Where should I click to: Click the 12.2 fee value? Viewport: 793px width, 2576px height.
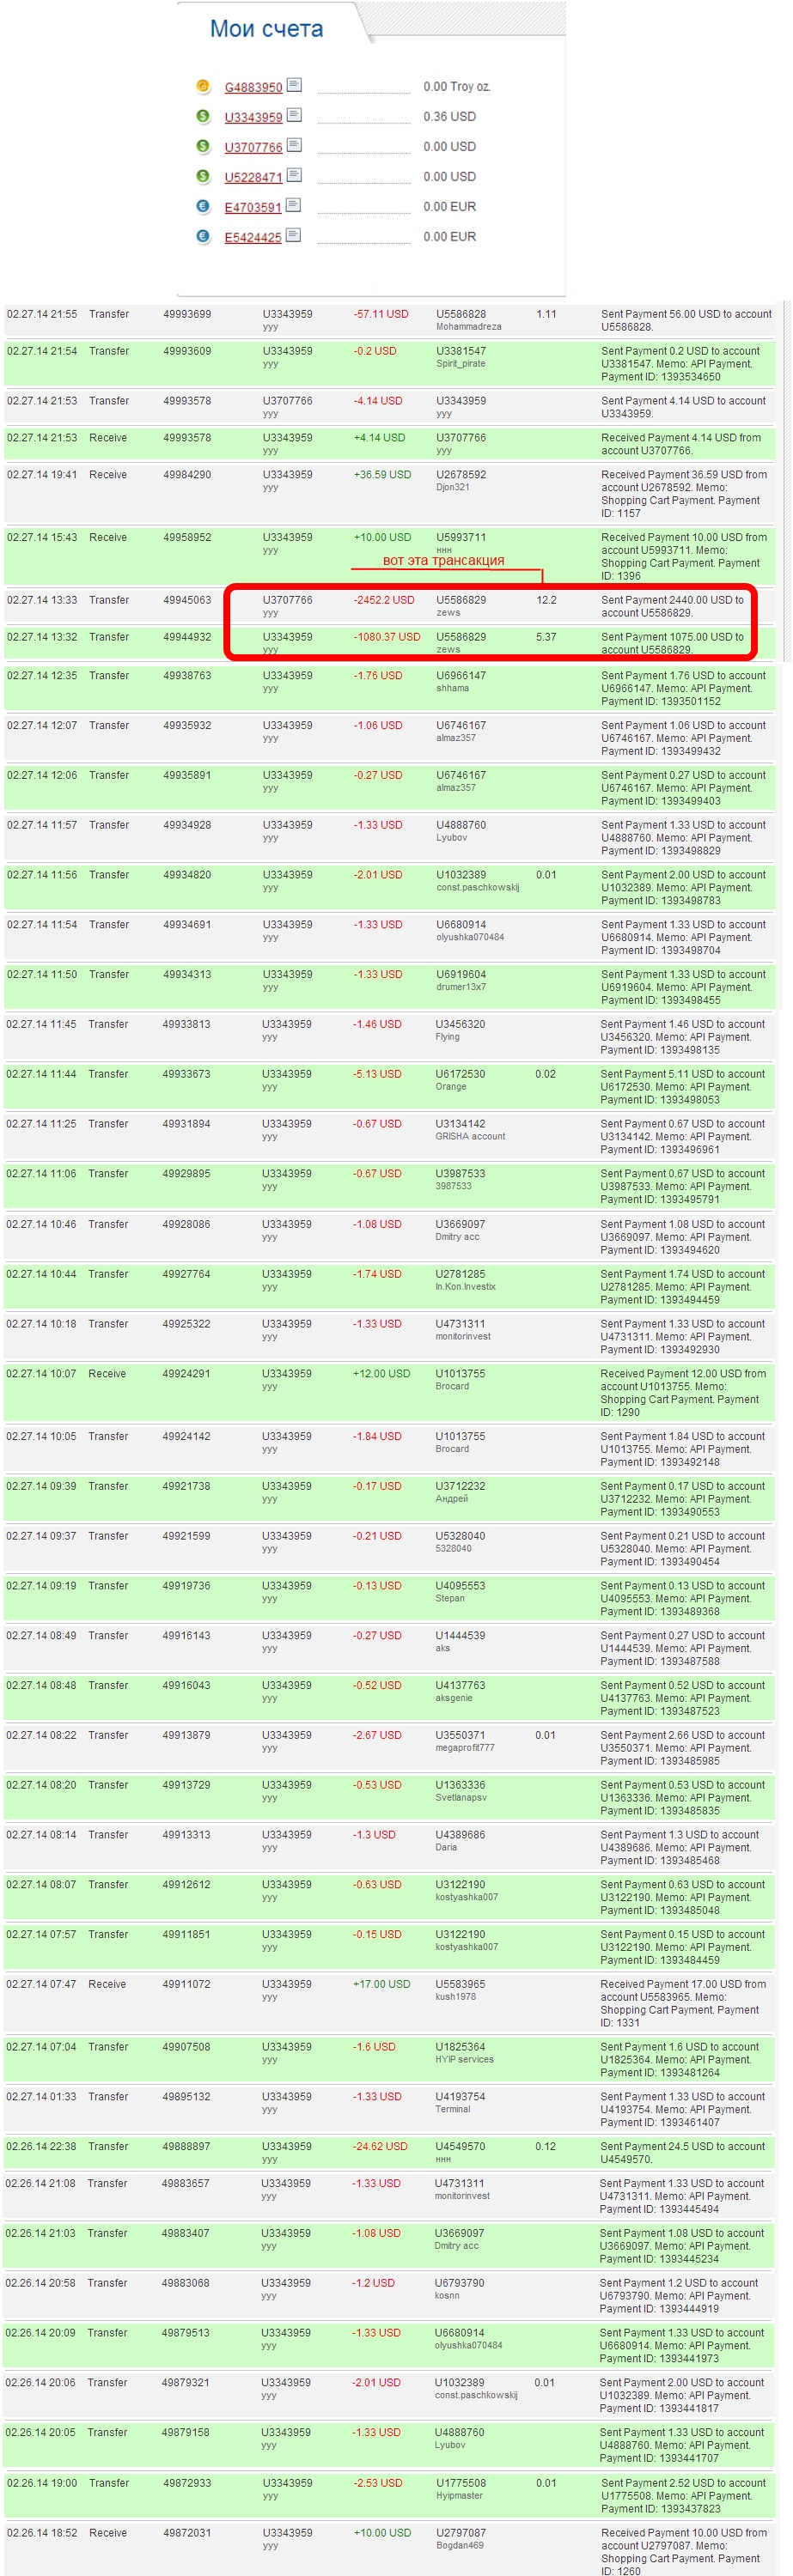pyautogui.click(x=546, y=601)
